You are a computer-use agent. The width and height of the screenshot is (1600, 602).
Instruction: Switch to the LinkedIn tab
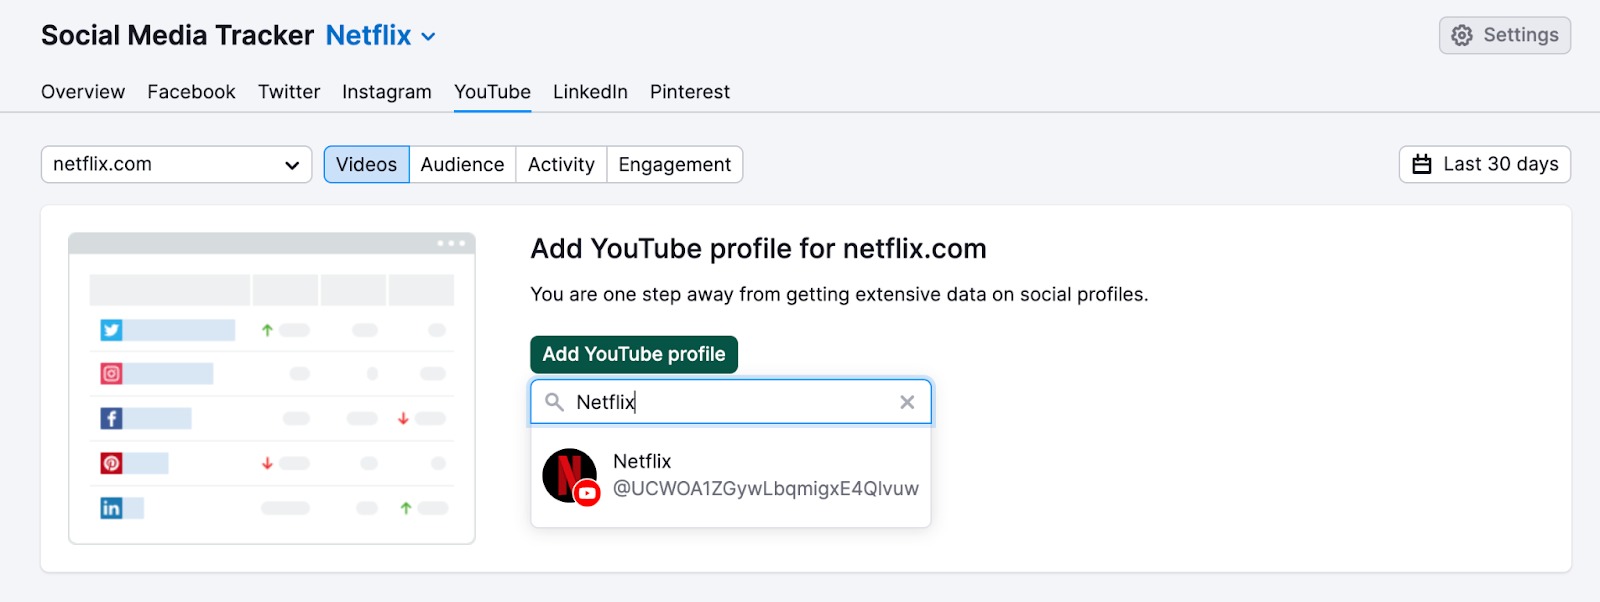tap(590, 92)
